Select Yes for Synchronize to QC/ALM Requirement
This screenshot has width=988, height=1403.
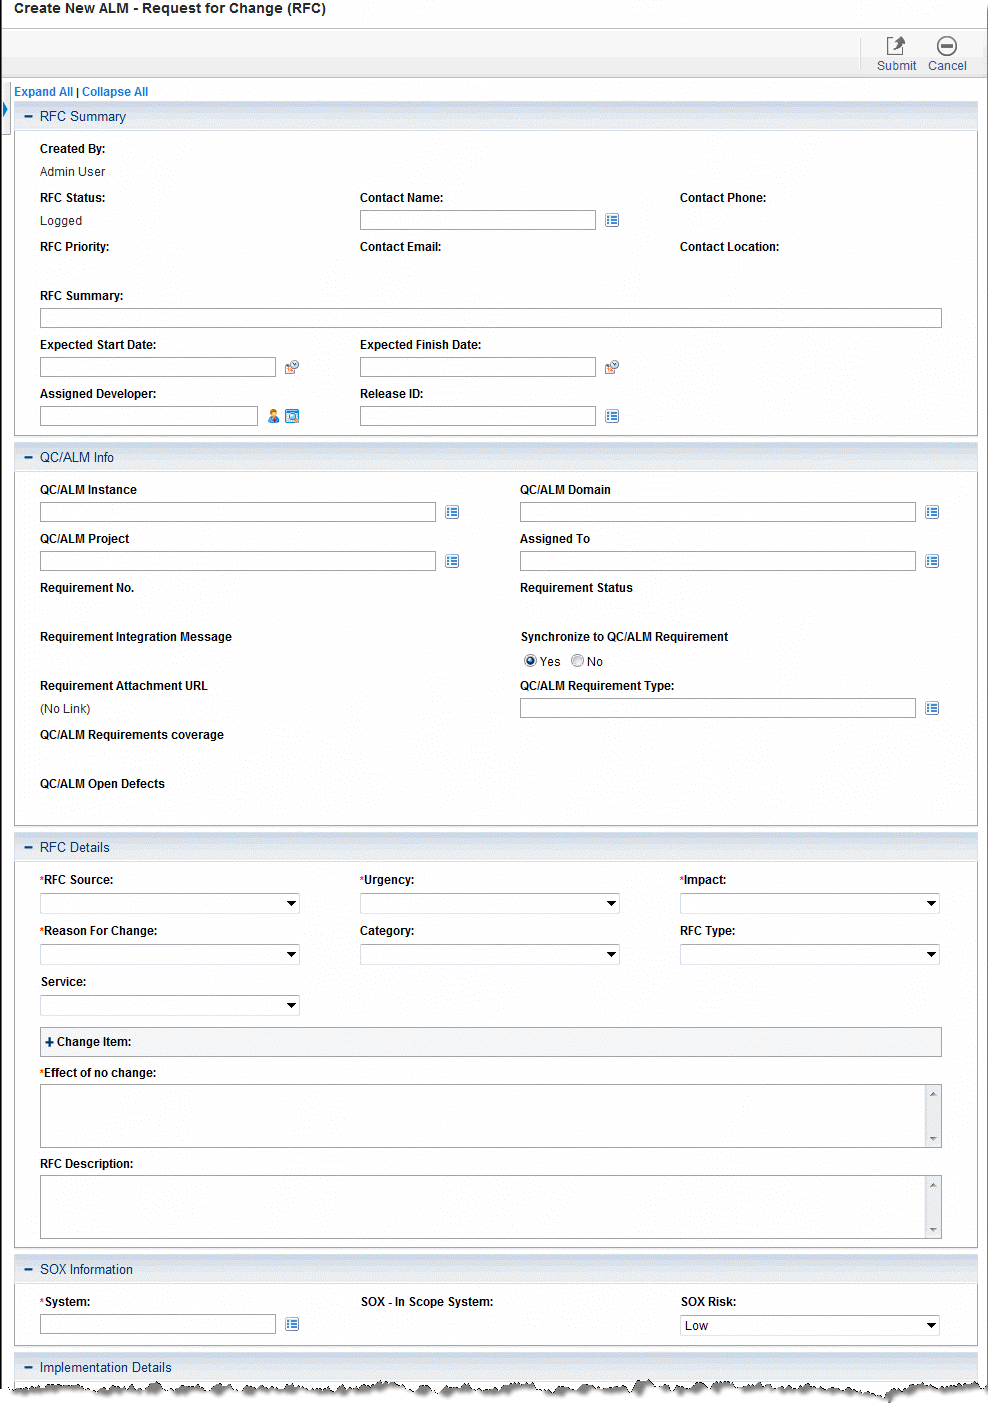coord(530,661)
